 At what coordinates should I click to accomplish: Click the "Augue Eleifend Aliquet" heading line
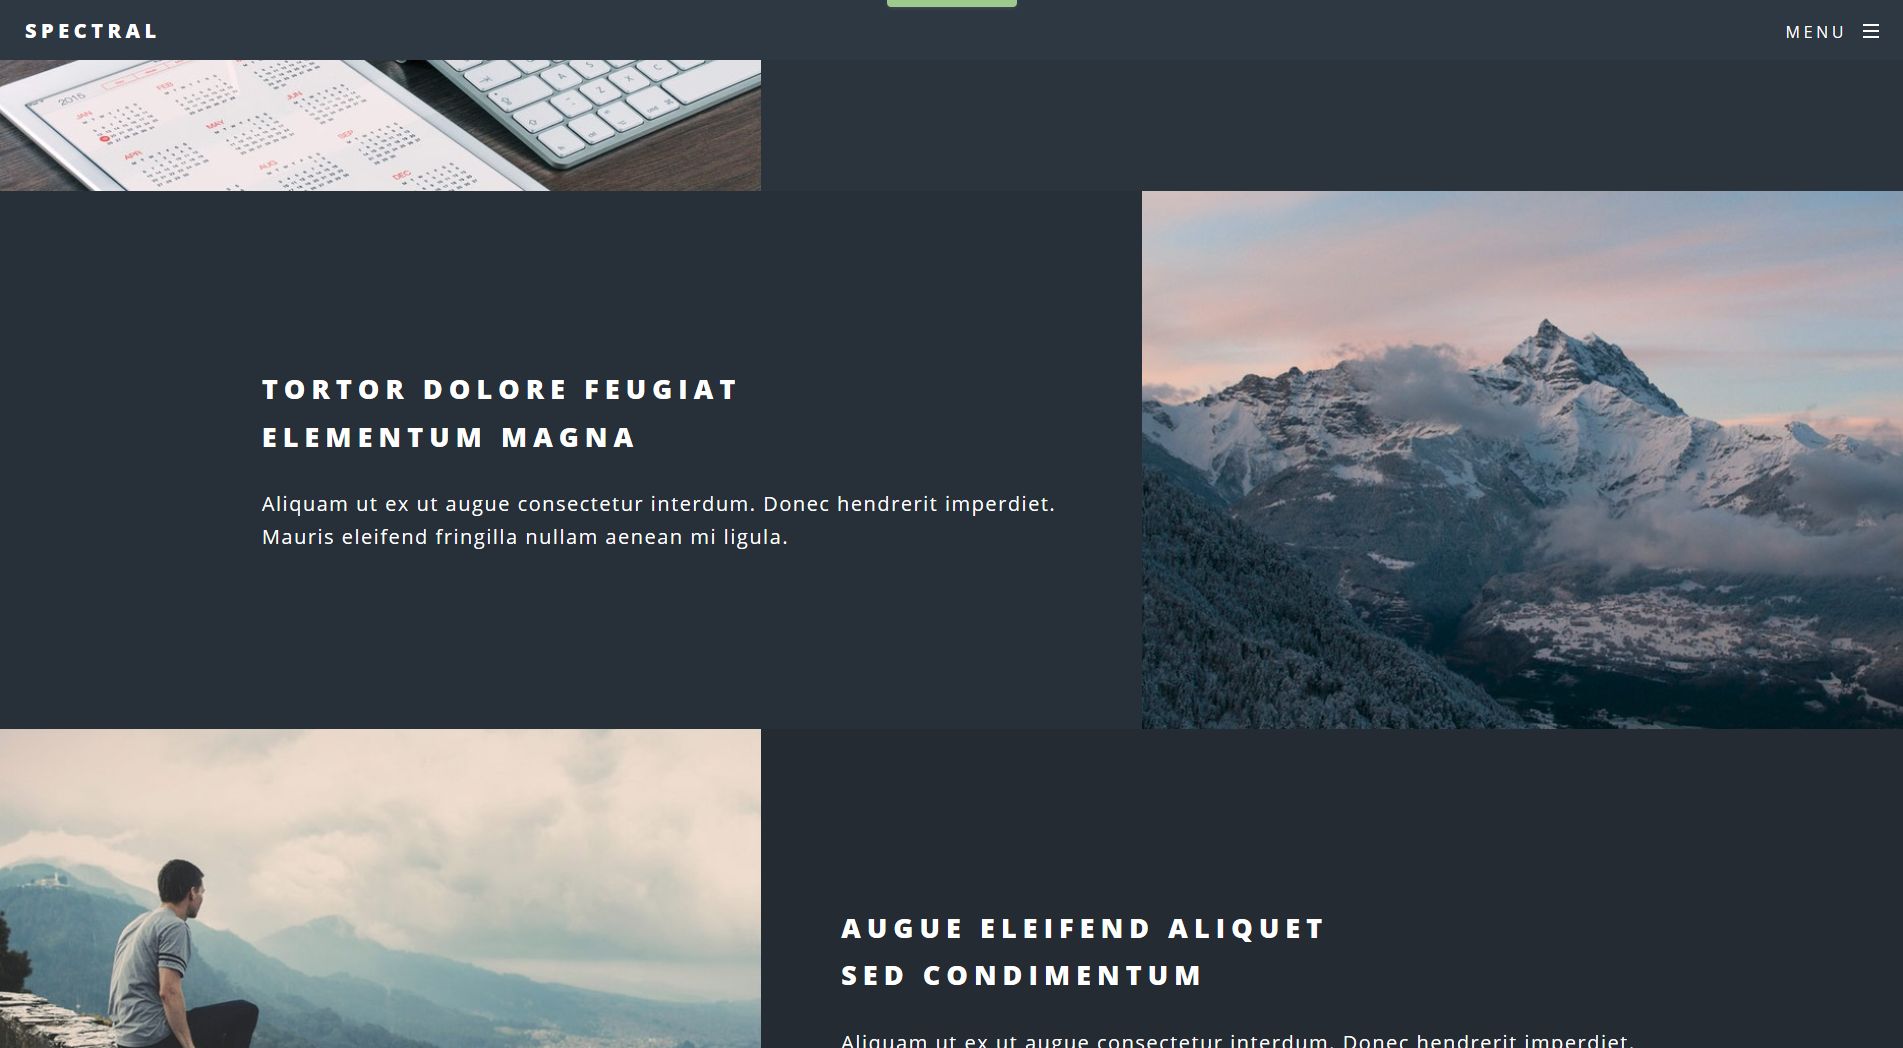[x=1082, y=928]
